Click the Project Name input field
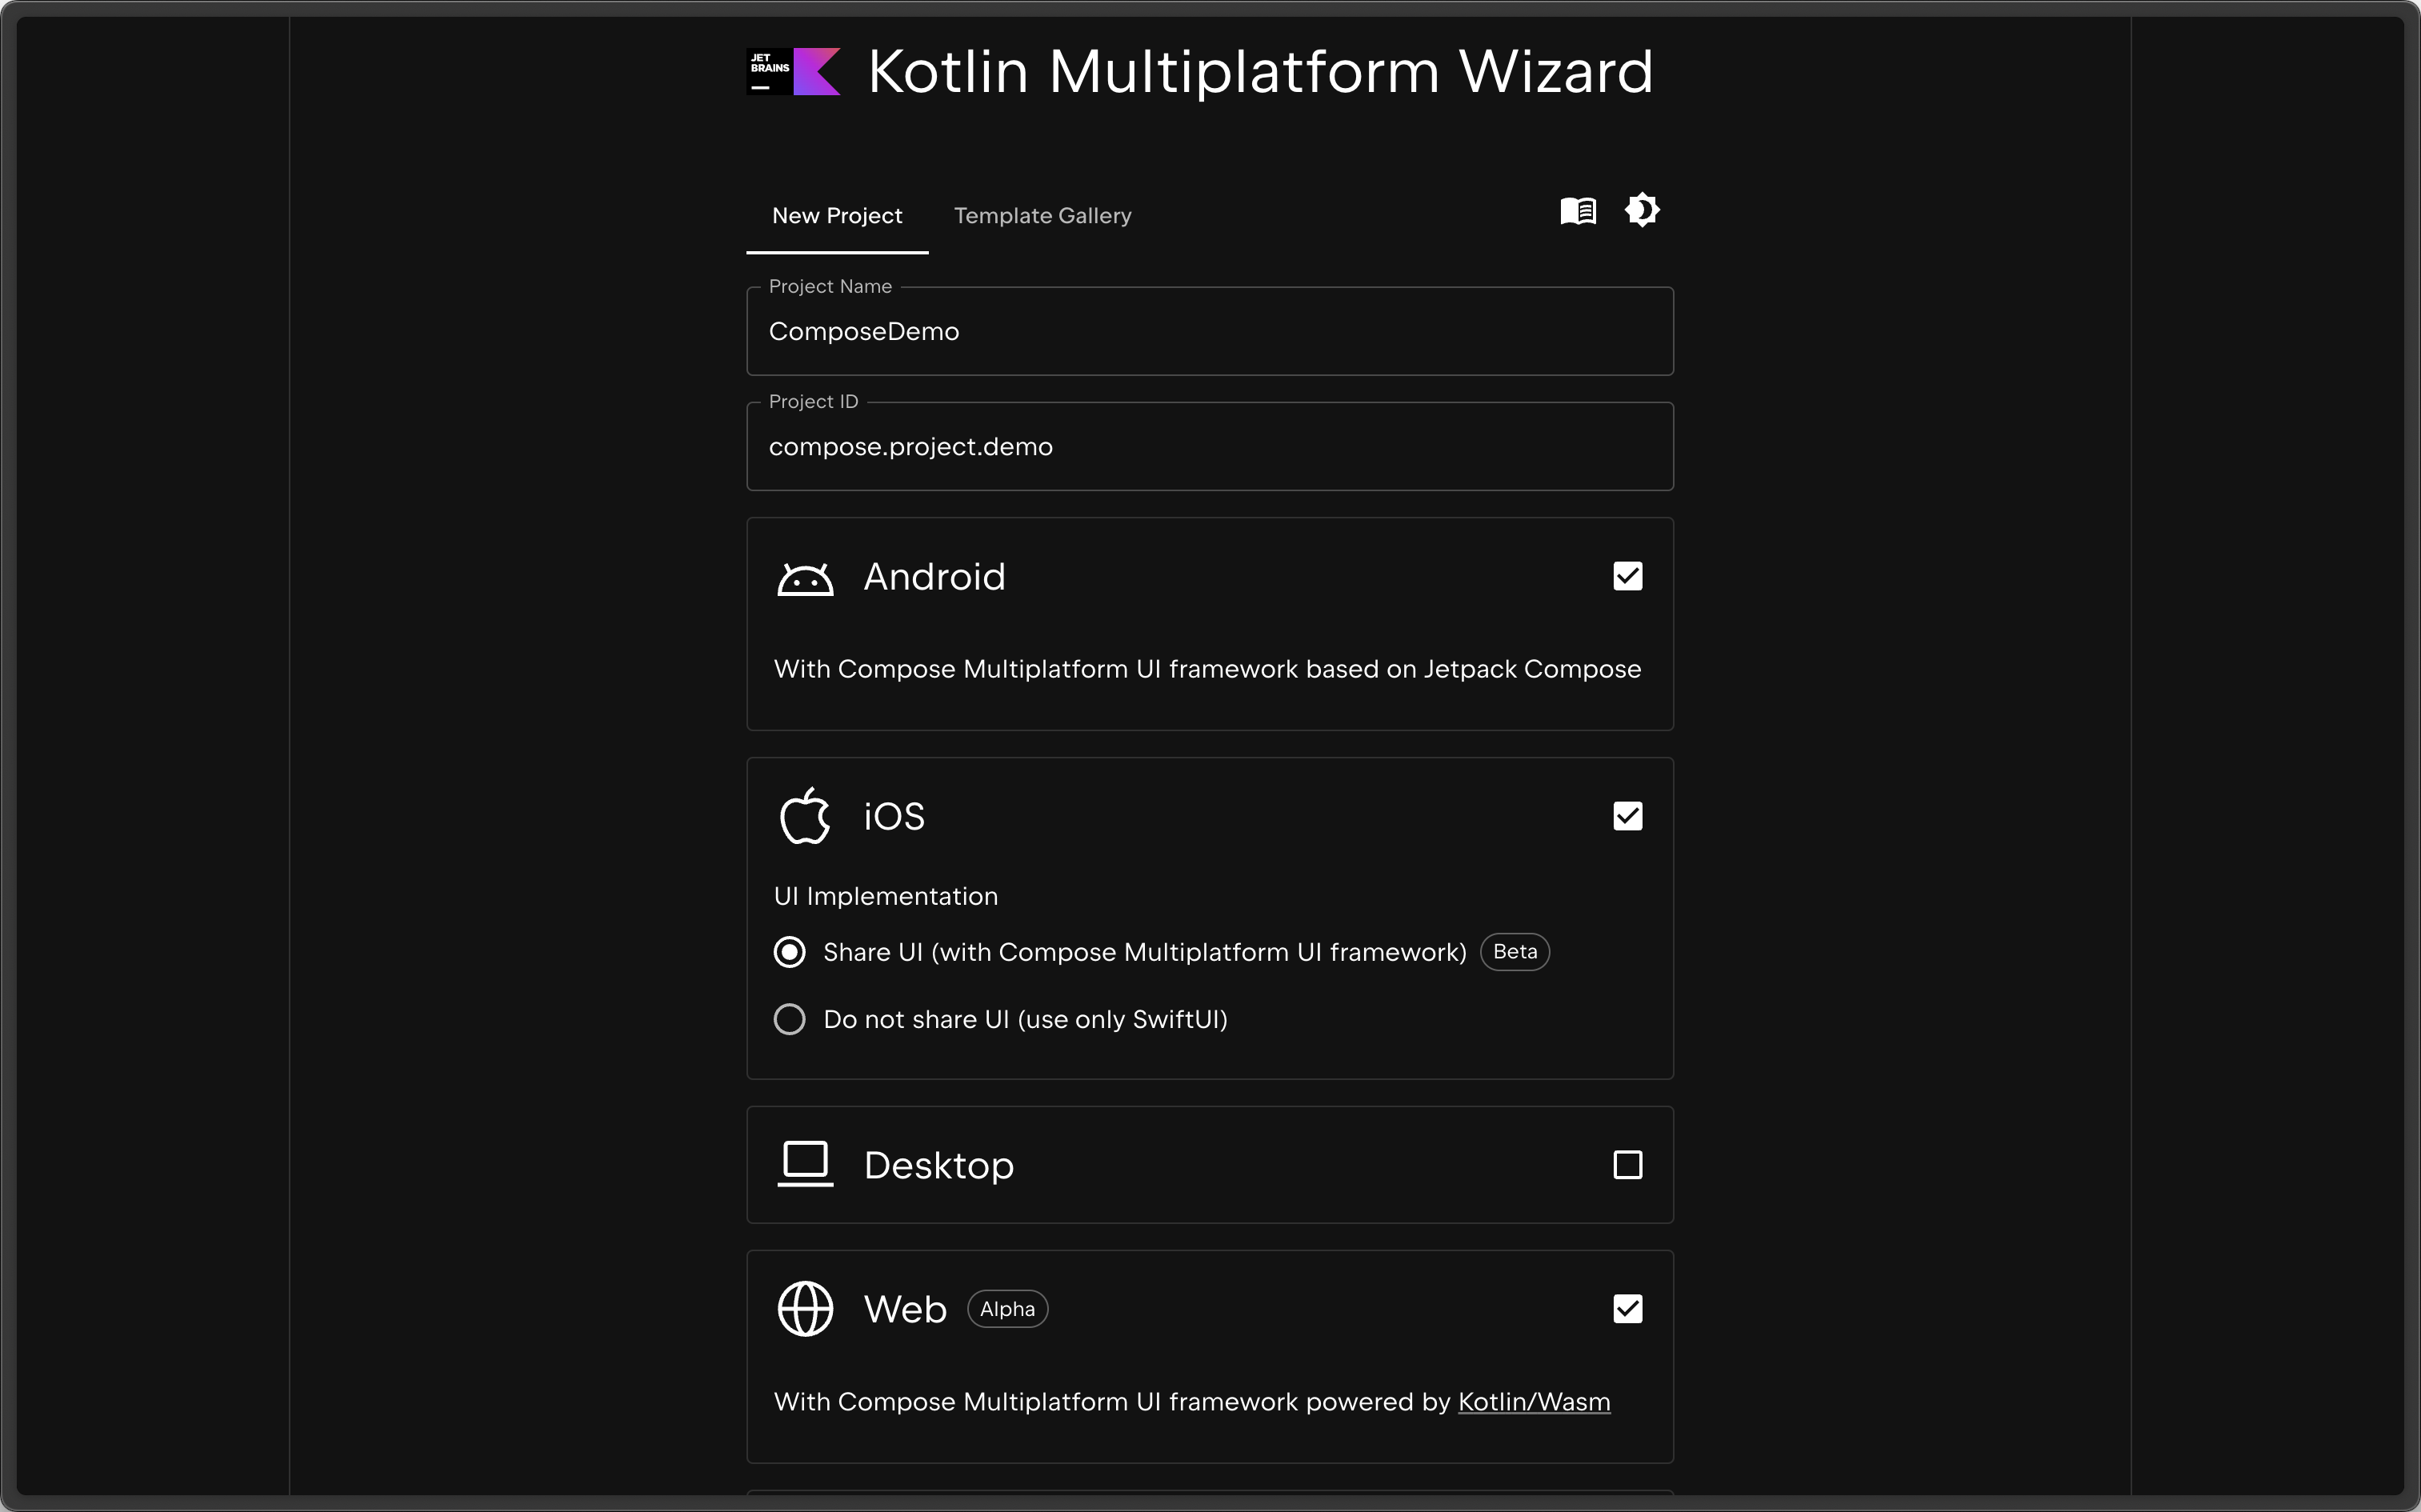The height and width of the screenshot is (1512, 2421). coord(1209,331)
